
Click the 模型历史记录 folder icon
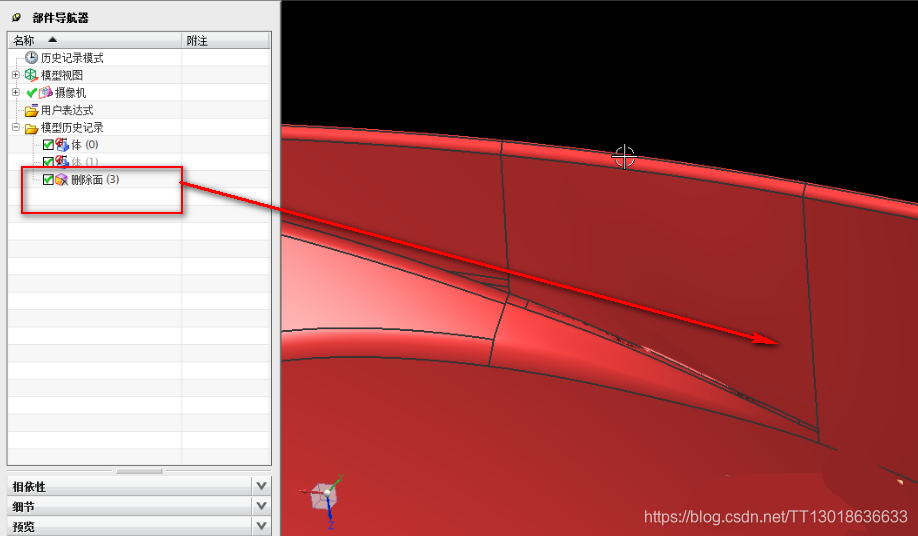tap(32, 128)
